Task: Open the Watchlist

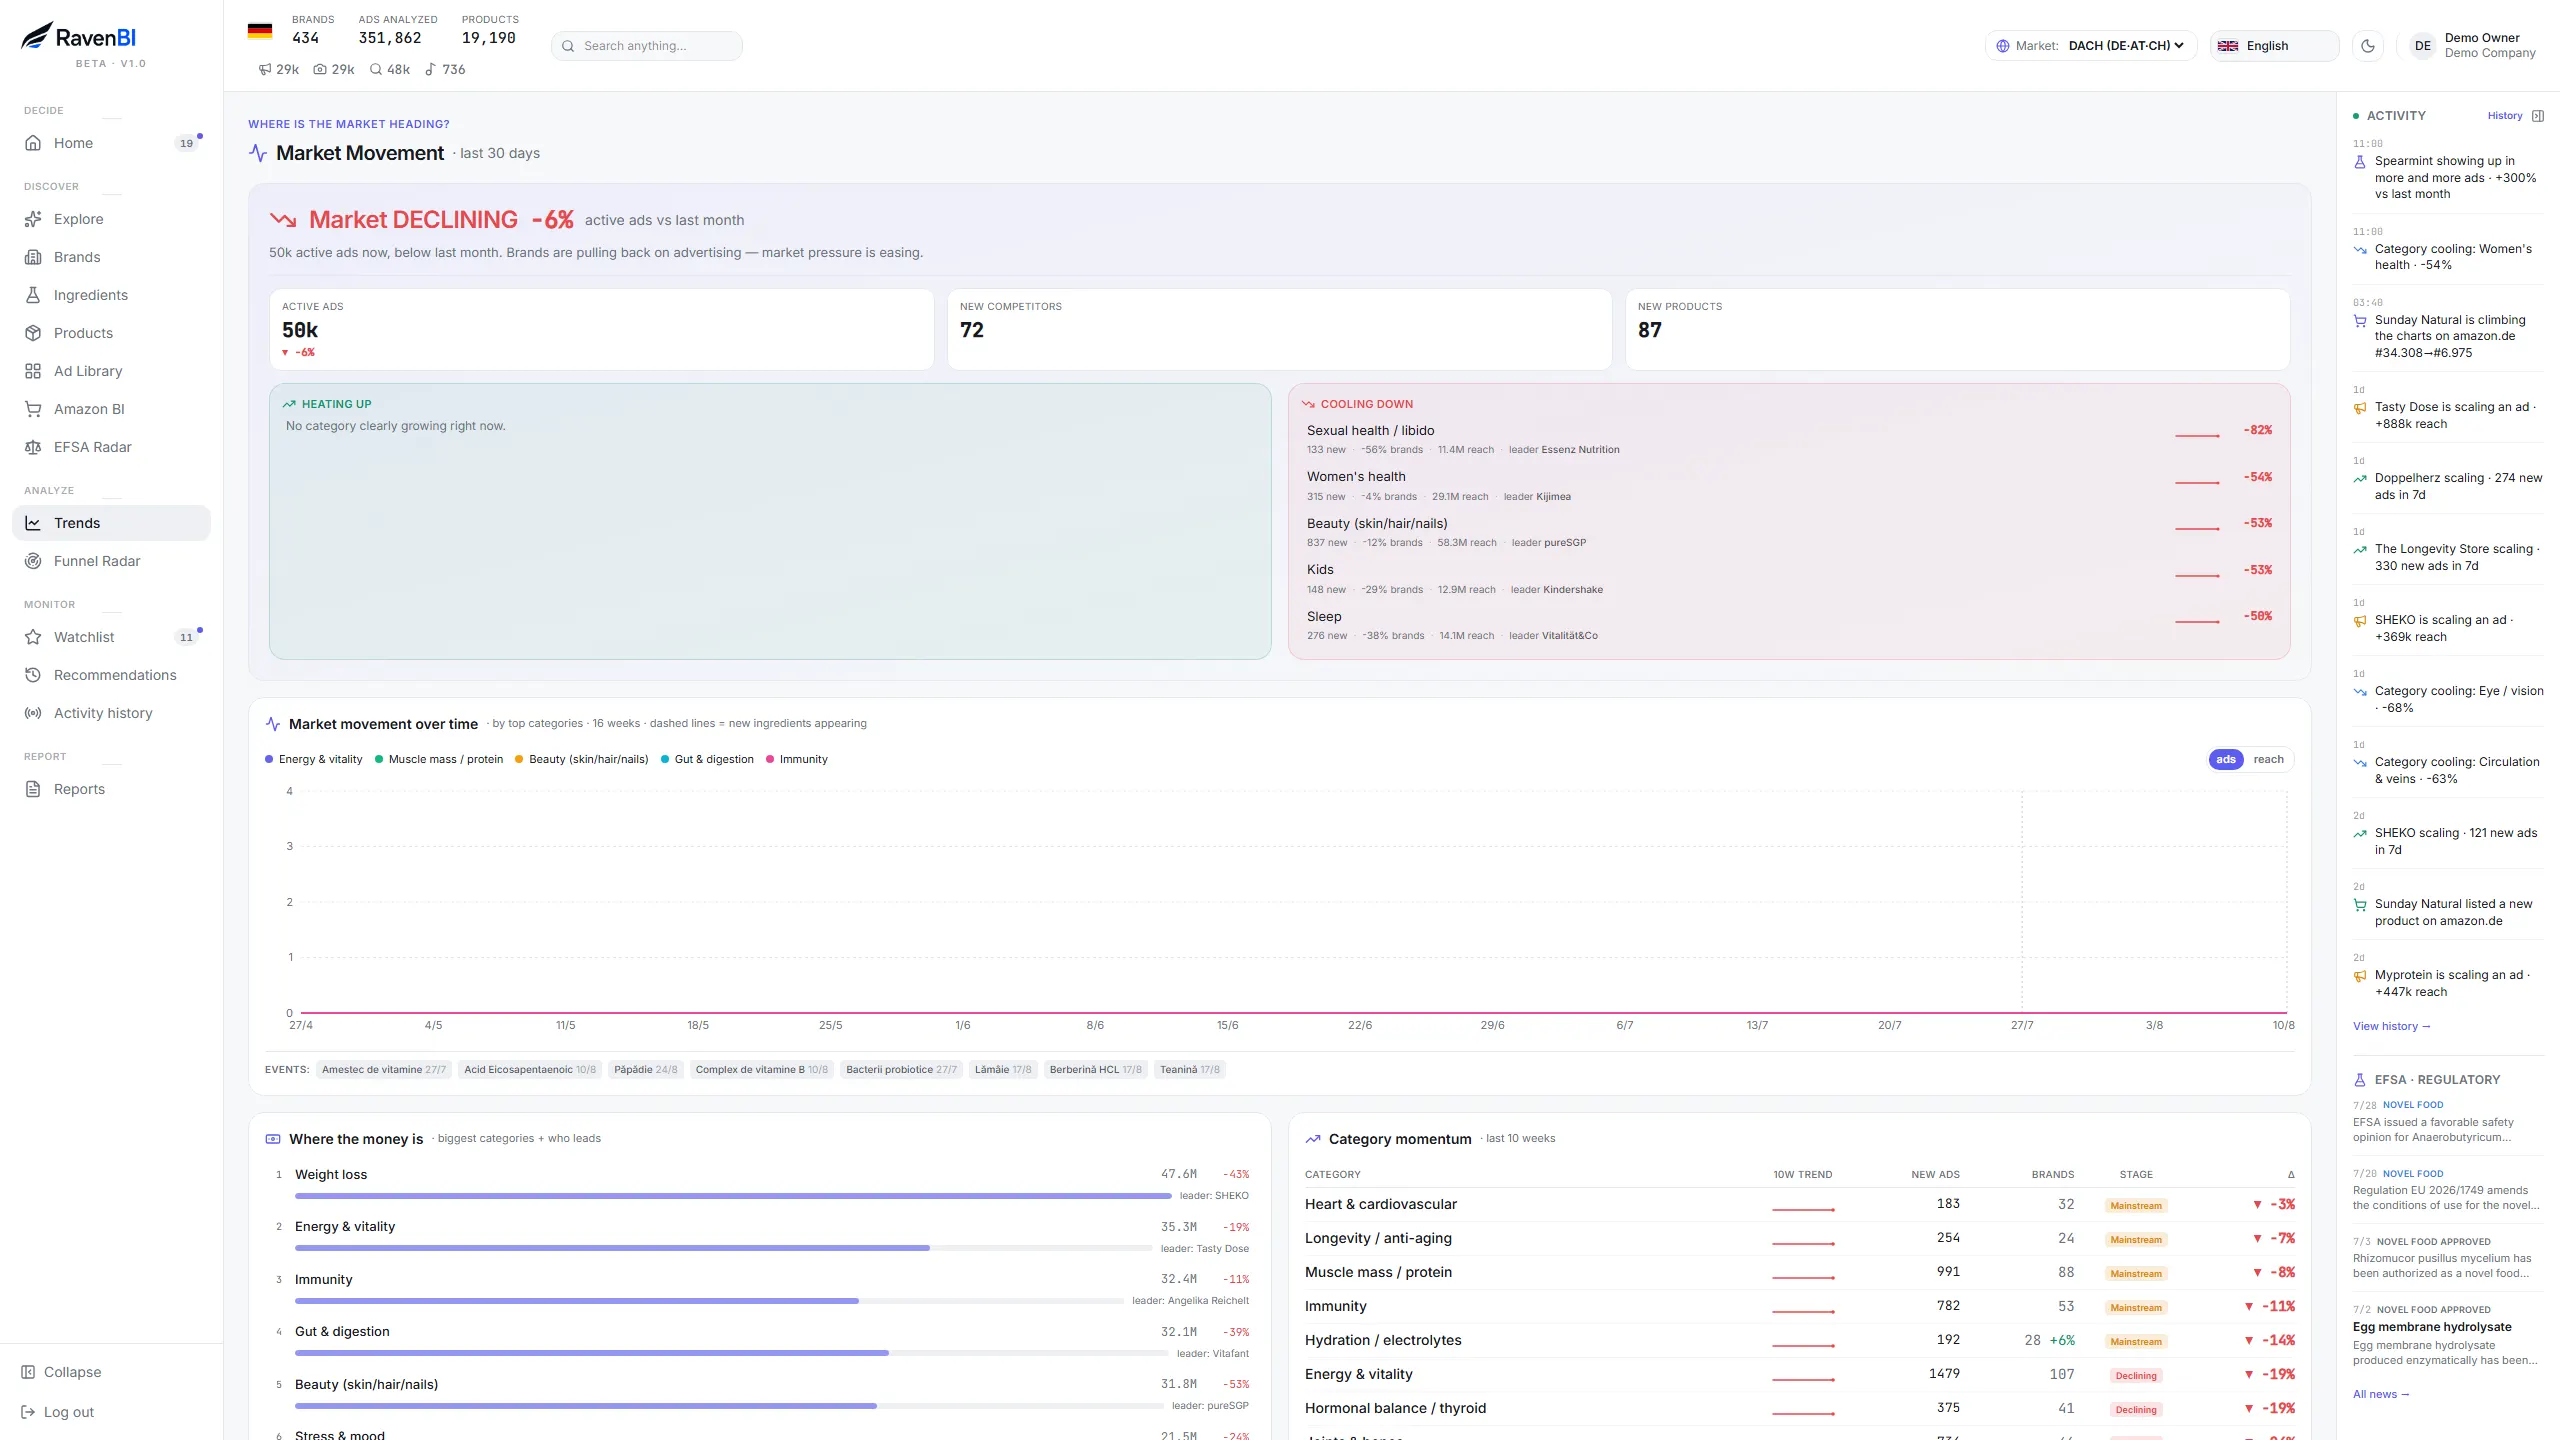Action: pyautogui.click(x=111, y=637)
